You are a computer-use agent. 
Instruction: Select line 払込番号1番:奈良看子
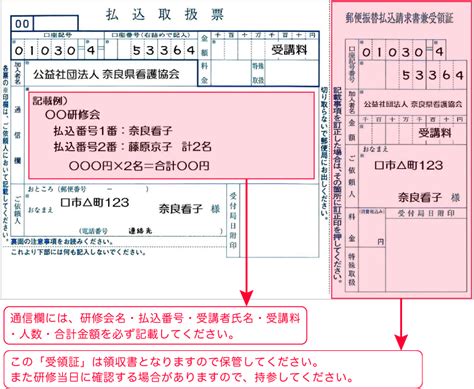[113, 131]
